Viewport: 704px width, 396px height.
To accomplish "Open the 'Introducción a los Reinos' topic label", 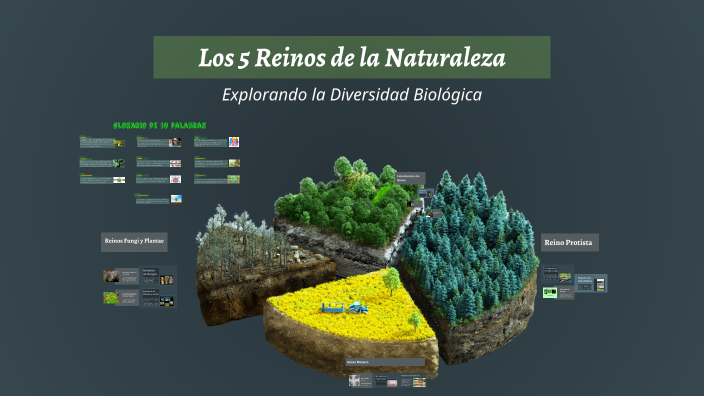I will pyautogui.click(x=410, y=178).
